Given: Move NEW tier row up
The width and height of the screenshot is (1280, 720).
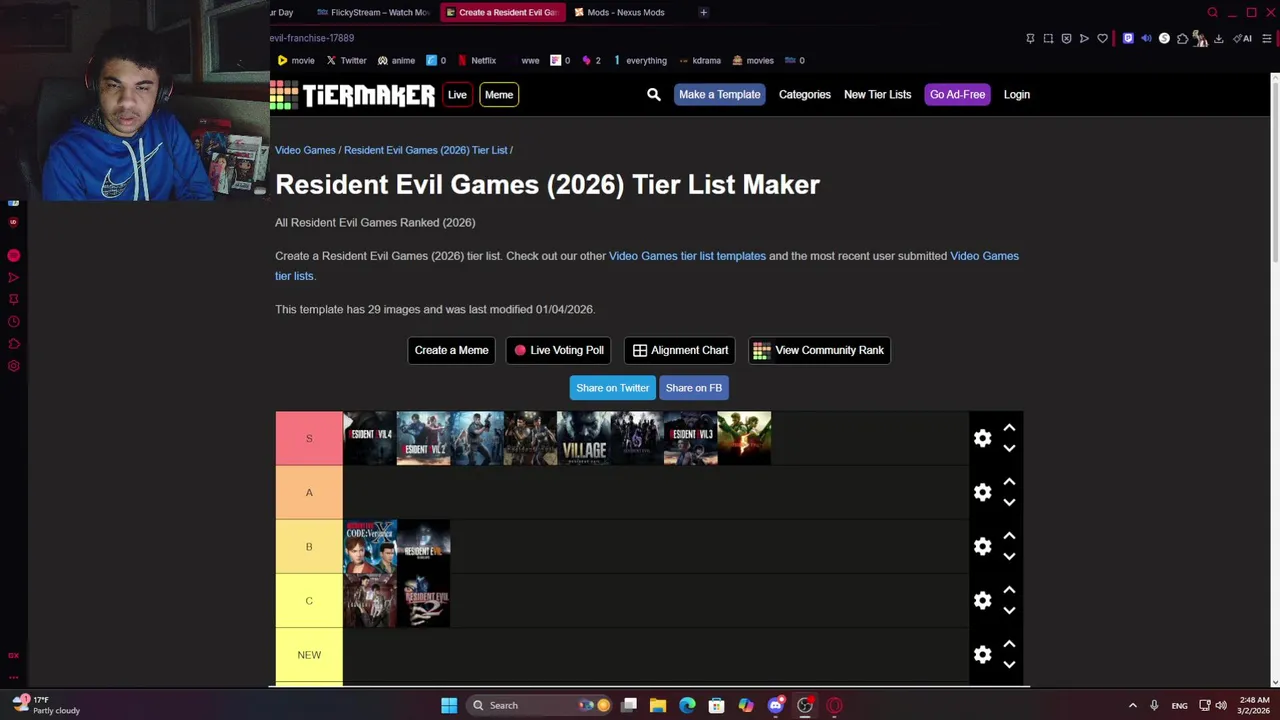Looking at the screenshot, I should click(x=1009, y=644).
